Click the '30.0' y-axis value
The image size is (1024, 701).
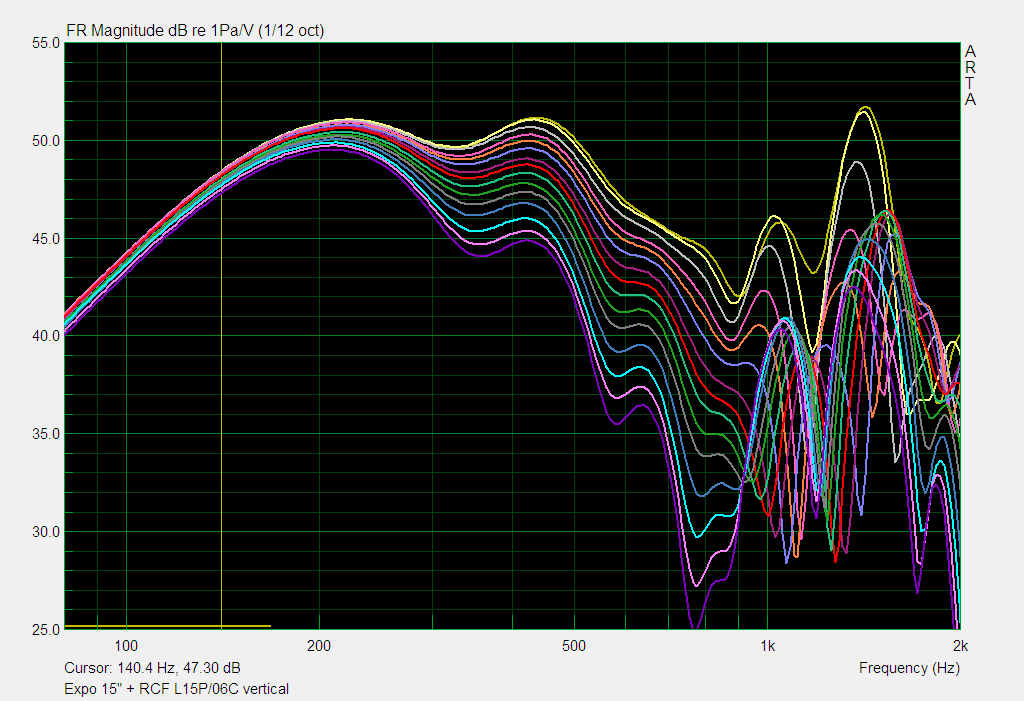pos(46,532)
